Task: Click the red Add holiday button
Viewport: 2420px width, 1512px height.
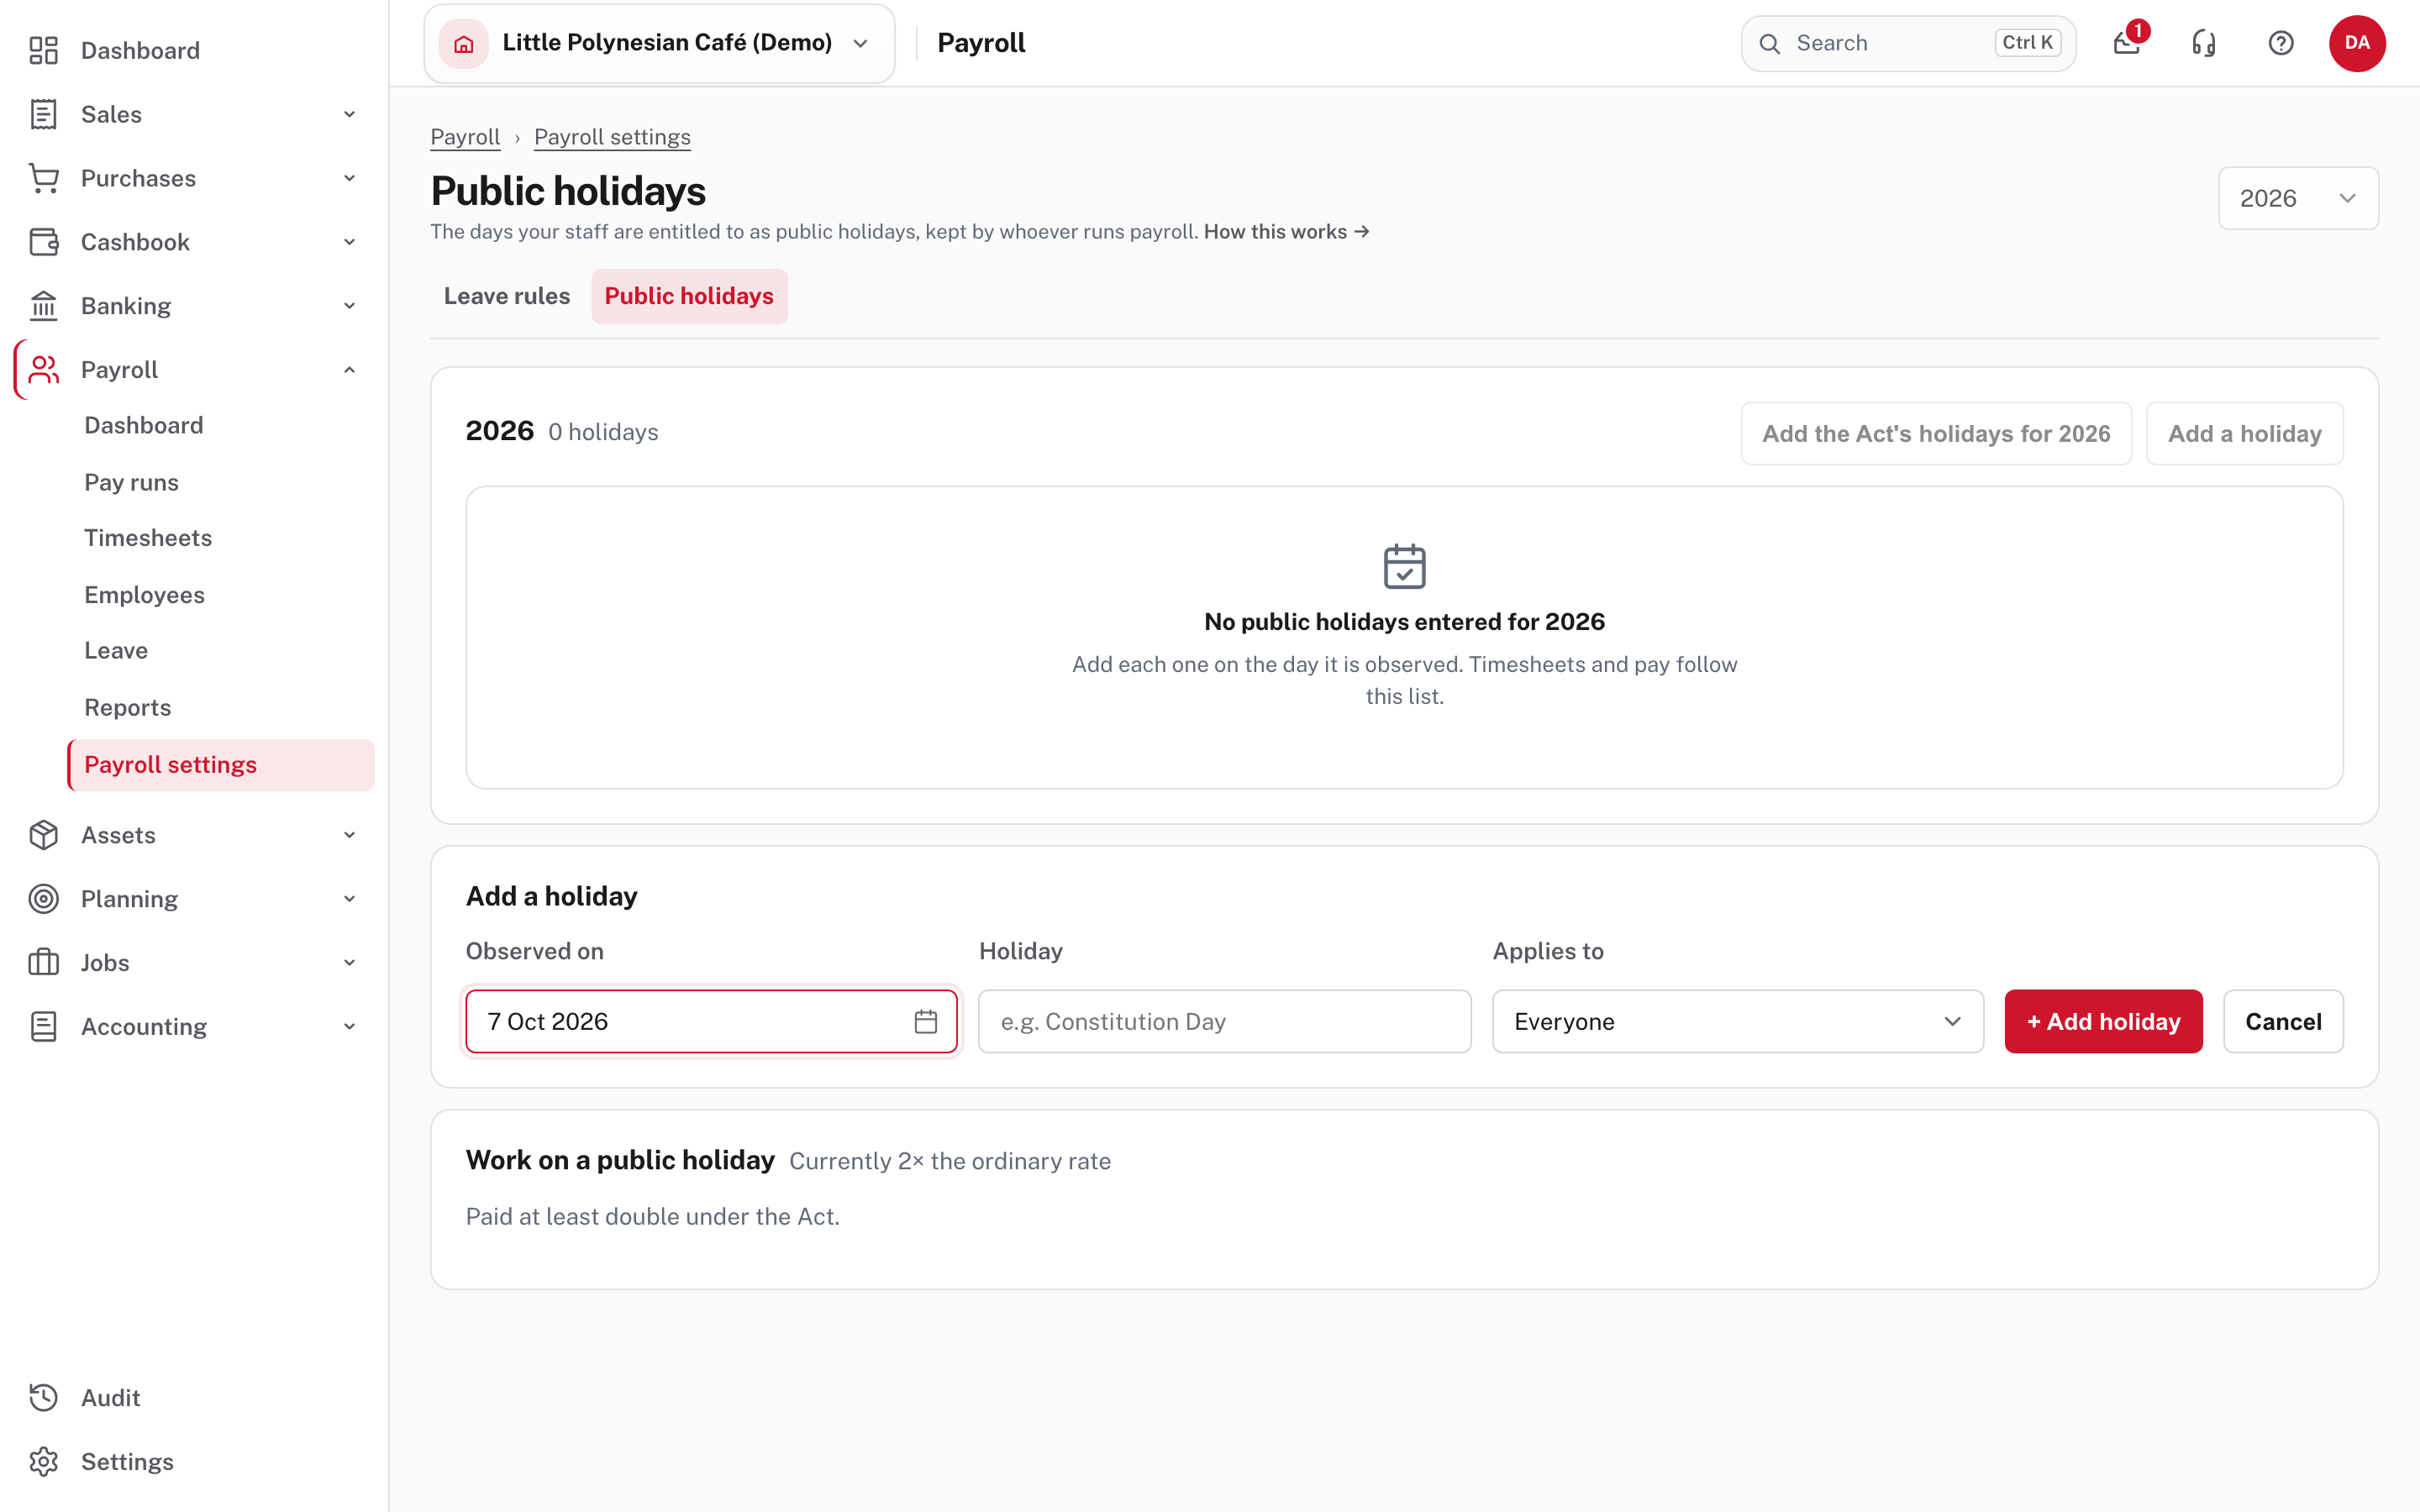Action: (2103, 1021)
